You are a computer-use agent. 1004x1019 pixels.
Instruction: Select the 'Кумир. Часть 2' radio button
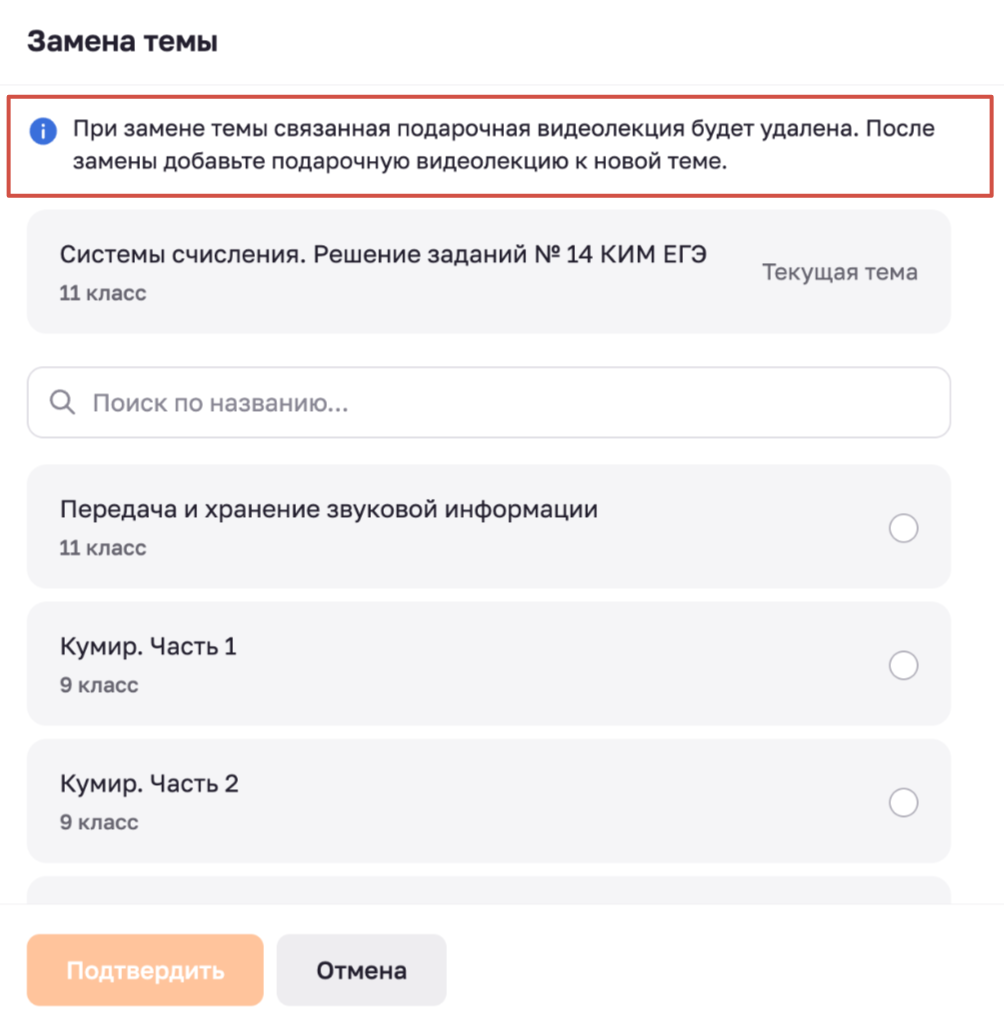coord(903,802)
